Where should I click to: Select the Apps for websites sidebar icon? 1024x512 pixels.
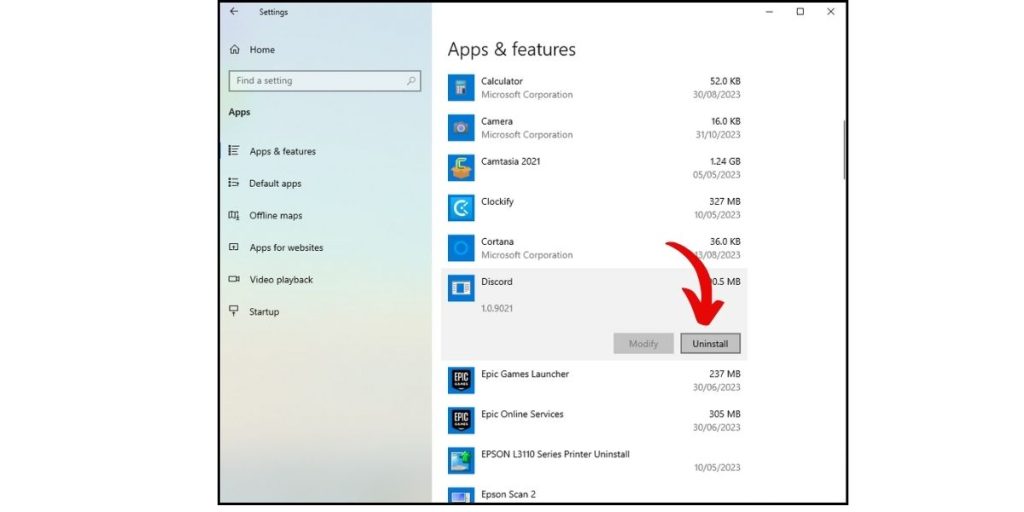click(x=234, y=248)
